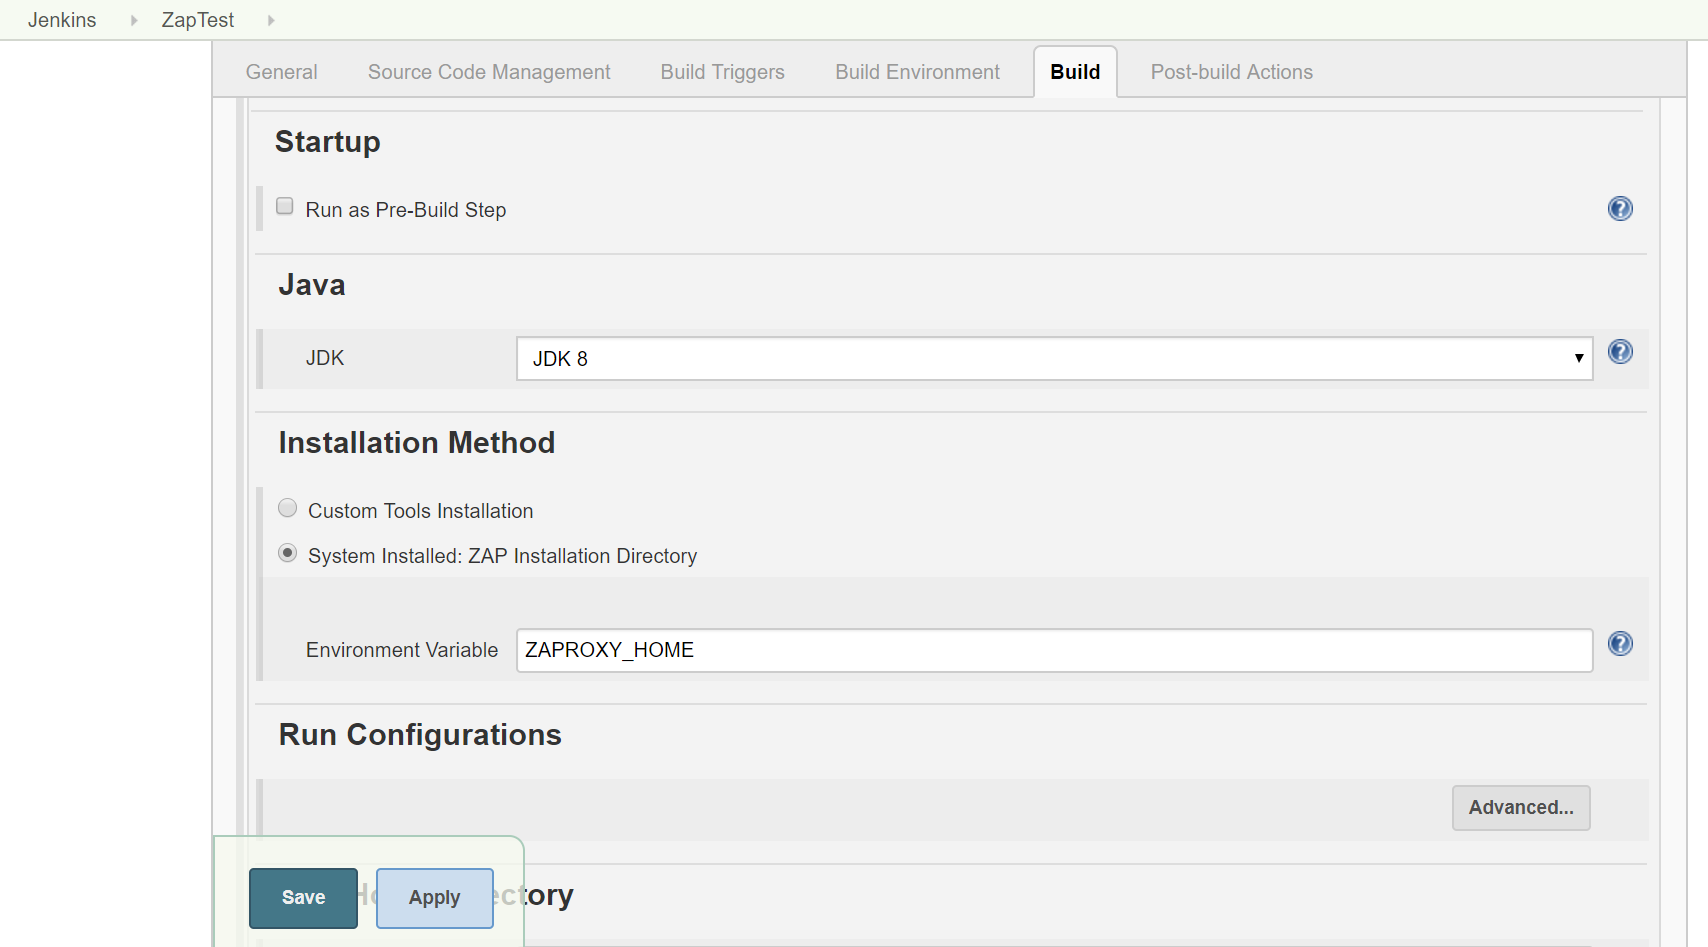The image size is (1708, 947).
Task: Select System Installed ZAP Installation Directory option
Action: 288,553
